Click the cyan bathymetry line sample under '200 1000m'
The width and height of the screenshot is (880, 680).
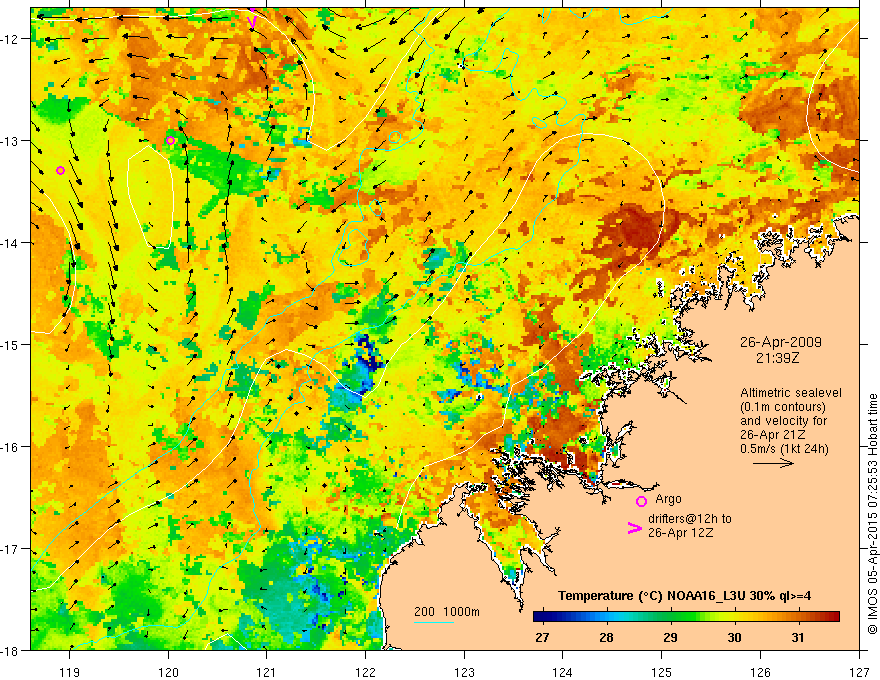(434, 622)
